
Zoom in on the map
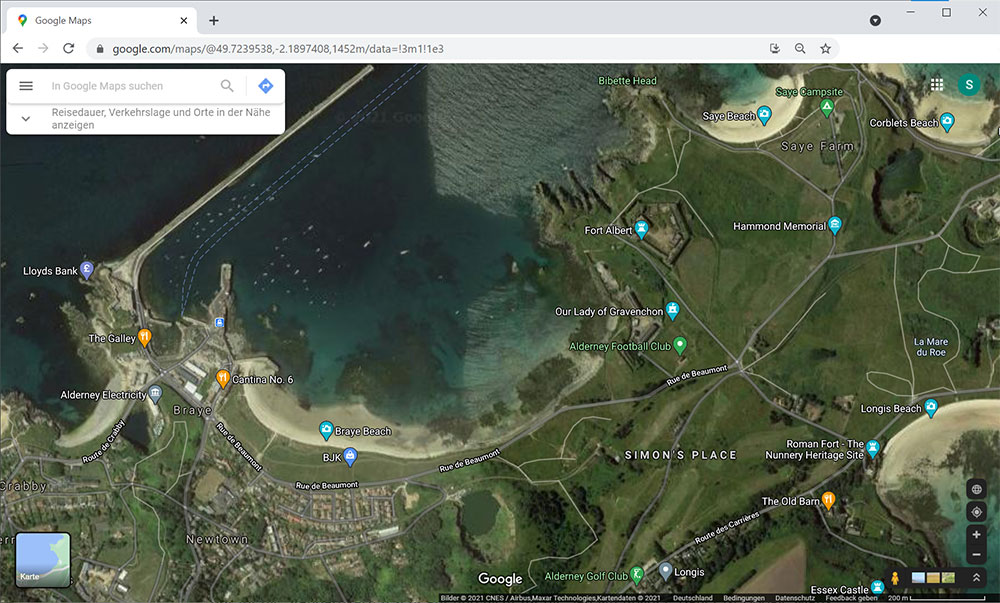977,535
